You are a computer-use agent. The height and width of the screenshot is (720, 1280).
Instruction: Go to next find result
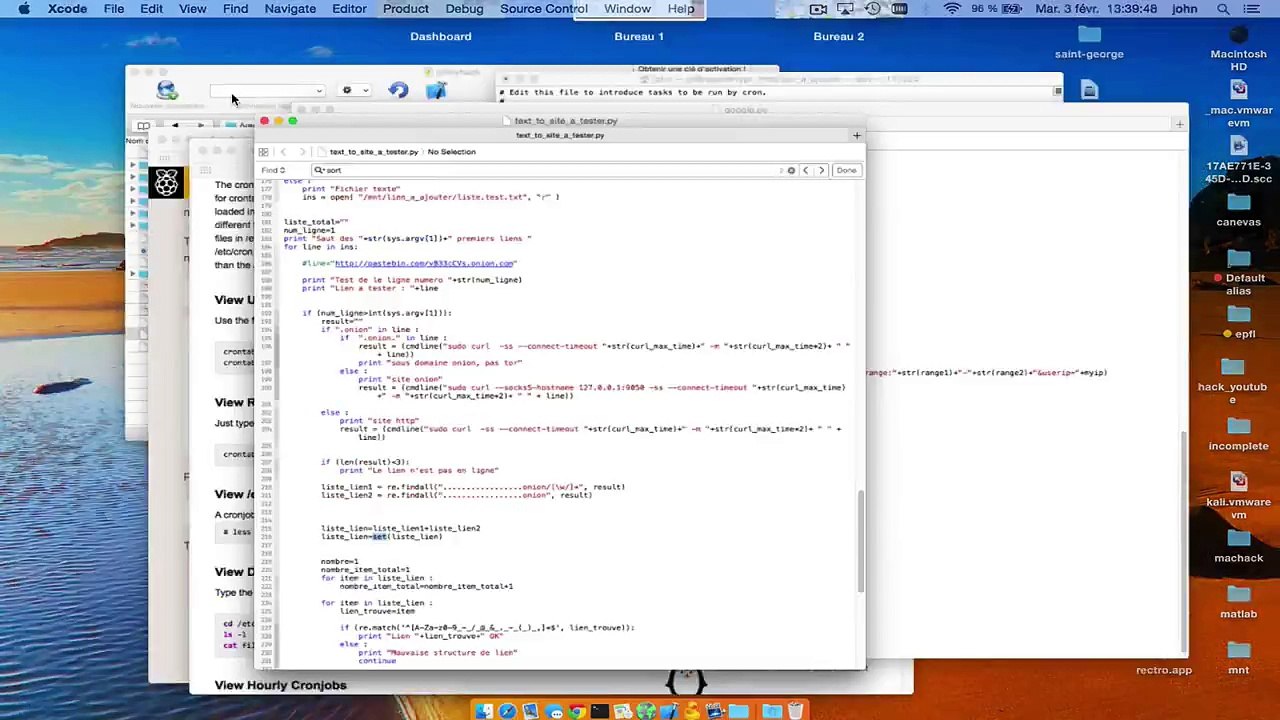[x=821, y=170]
